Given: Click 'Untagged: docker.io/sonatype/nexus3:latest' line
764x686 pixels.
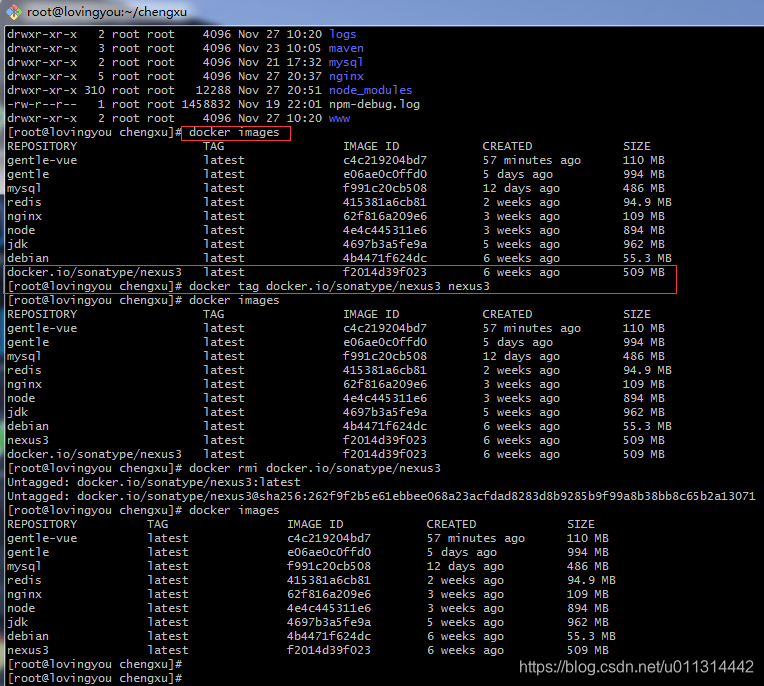Looking at the screenshot, I should 154,482.
